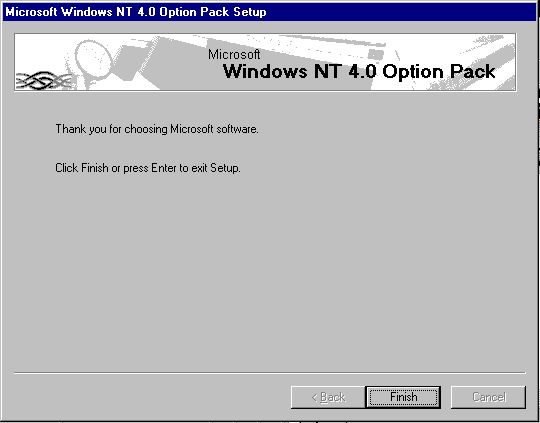Click the Option Pack Setup title bar
Image resolution: width=540 pixels, height=423 pixels.
[270, 12]
